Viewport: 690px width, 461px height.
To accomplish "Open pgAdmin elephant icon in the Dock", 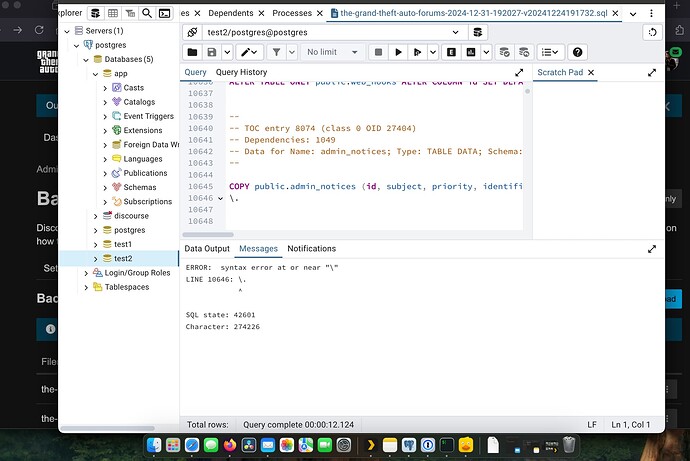I will [x=408, y=445].
